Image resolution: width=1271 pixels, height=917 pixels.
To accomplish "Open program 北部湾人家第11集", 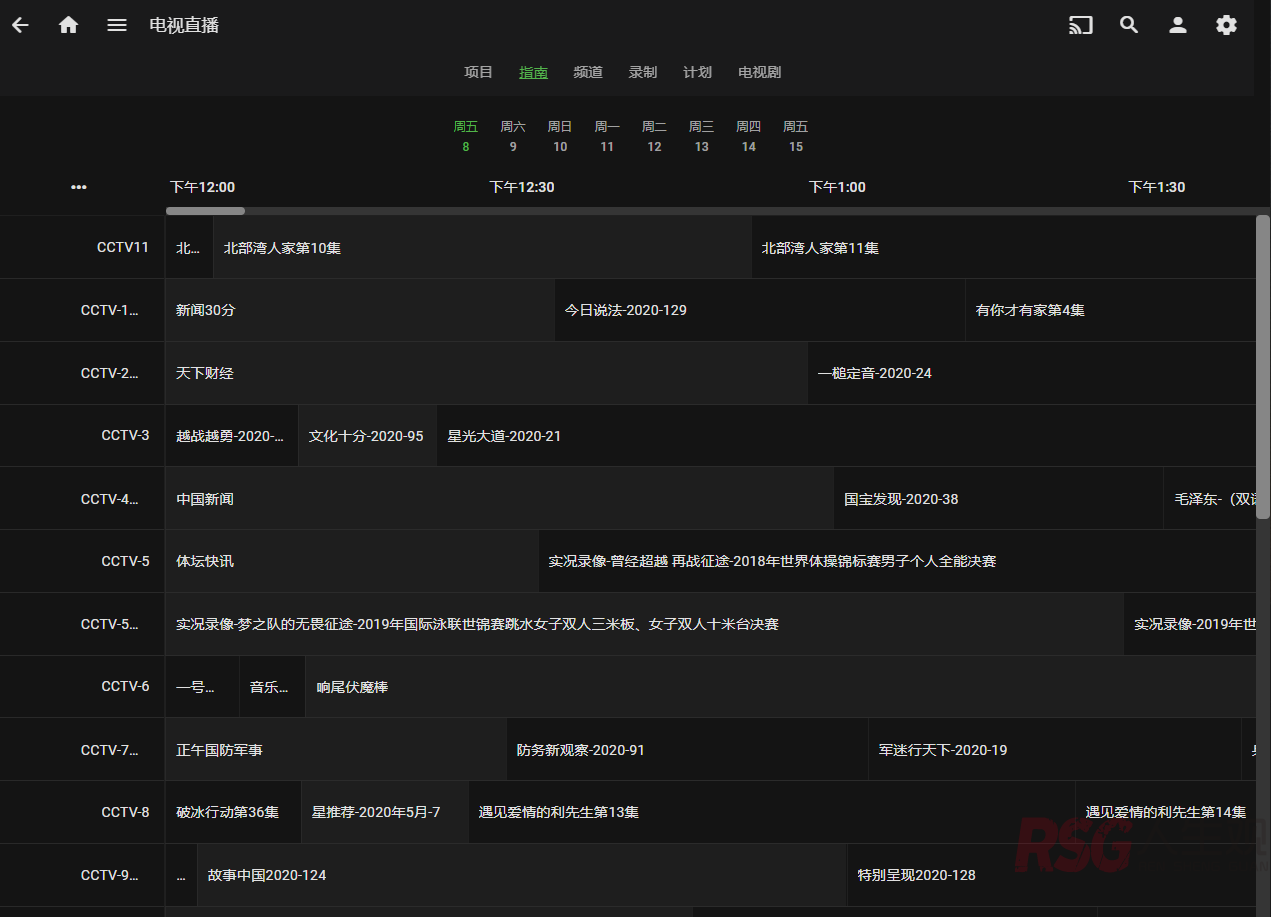I will (x=1003, y=247).
